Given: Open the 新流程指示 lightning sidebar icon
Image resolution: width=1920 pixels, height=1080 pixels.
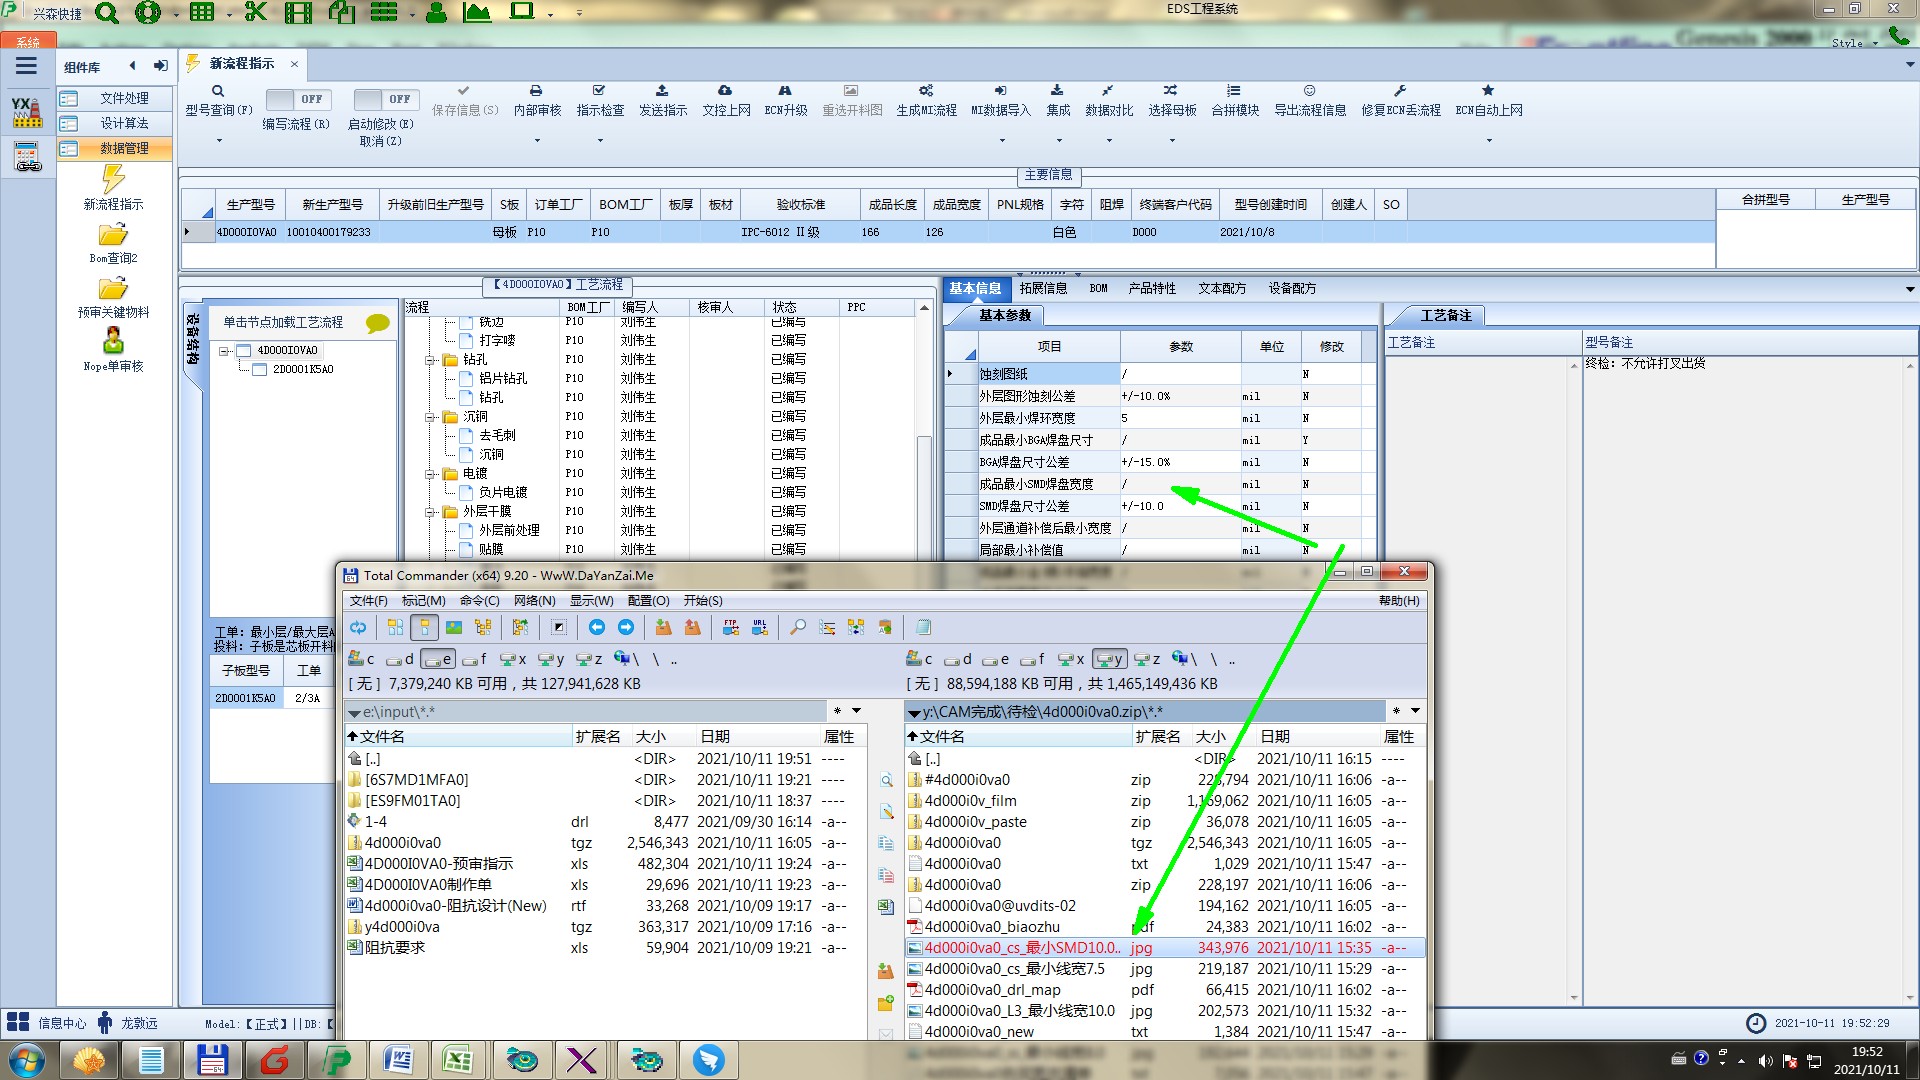Looking at the screenshot, I should [113, 180].
